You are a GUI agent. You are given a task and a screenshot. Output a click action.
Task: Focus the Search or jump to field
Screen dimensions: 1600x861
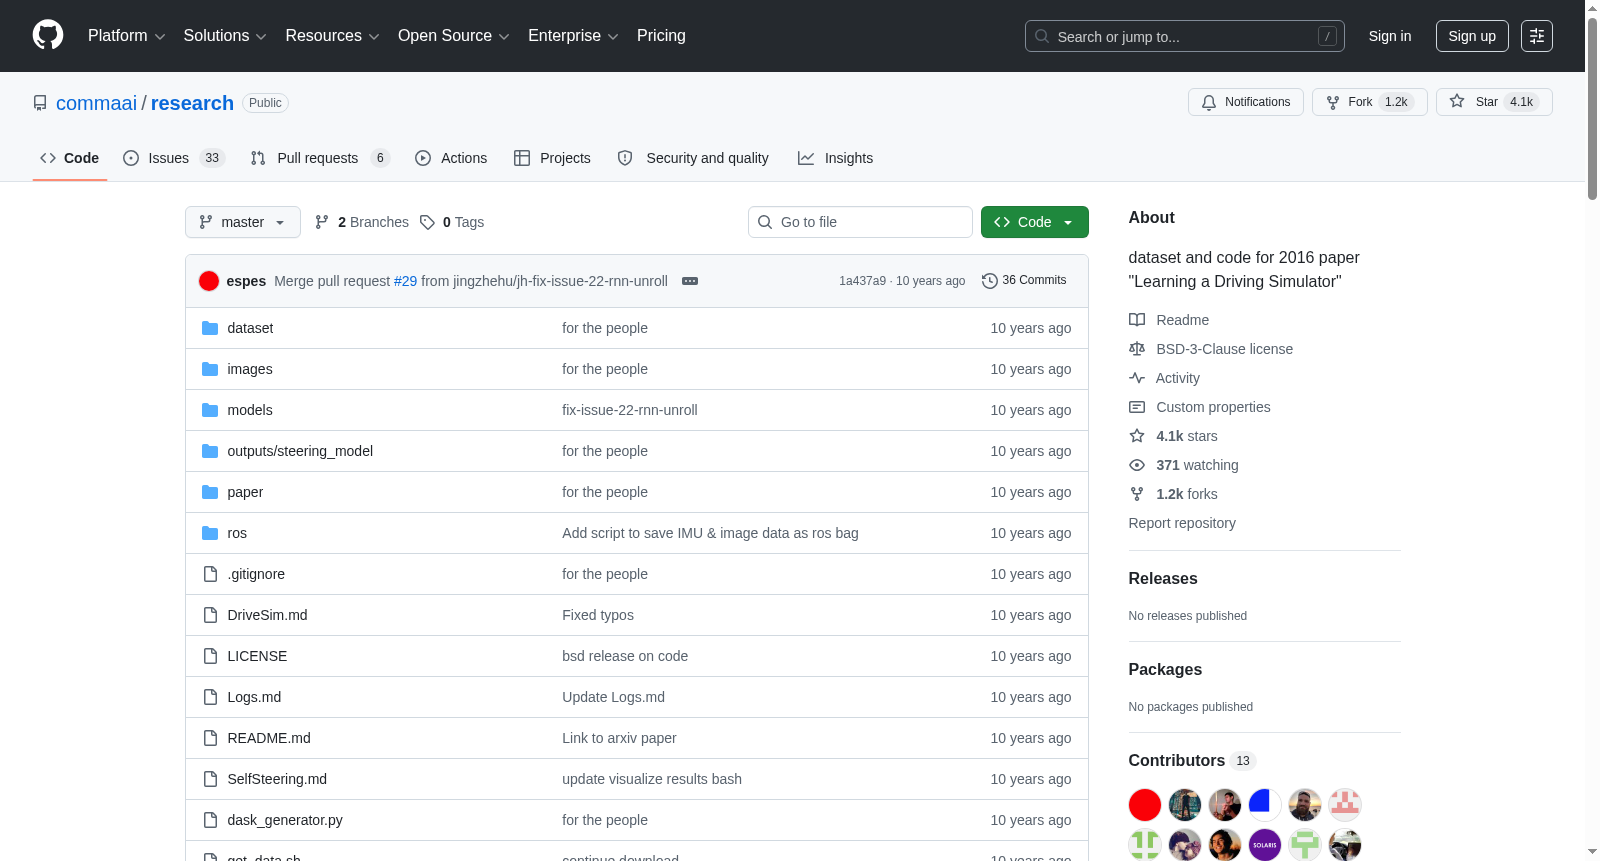pos(1185,36)
